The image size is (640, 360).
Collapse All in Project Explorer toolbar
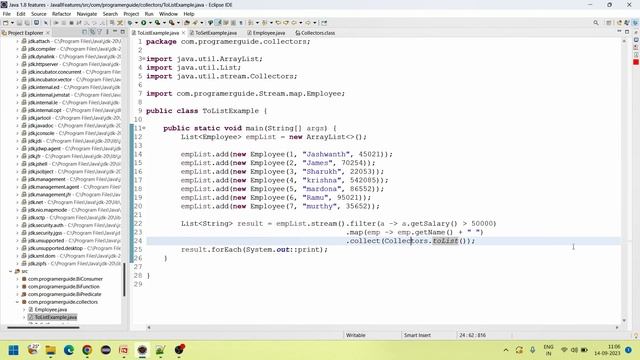tap(84, 32)
